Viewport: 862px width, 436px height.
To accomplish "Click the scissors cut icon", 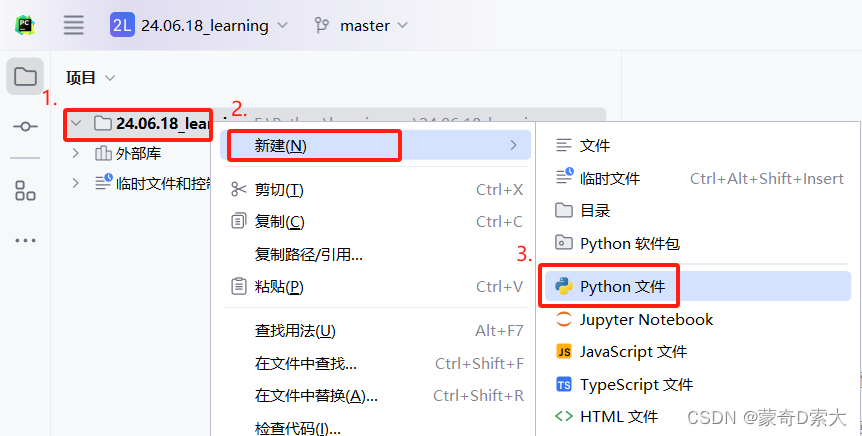I will pos(239,189).
